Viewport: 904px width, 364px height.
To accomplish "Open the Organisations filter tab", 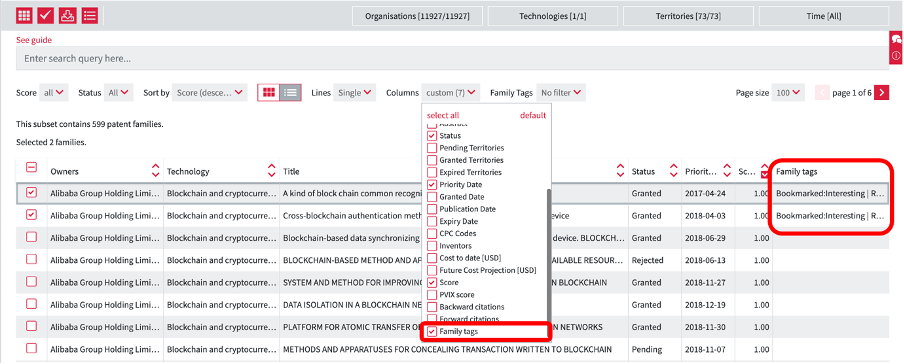I will tap(416, 16).
